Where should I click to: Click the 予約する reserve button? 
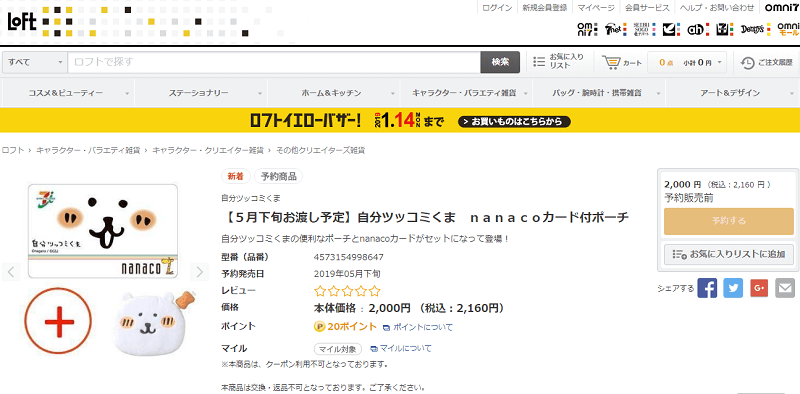[729, 221]
